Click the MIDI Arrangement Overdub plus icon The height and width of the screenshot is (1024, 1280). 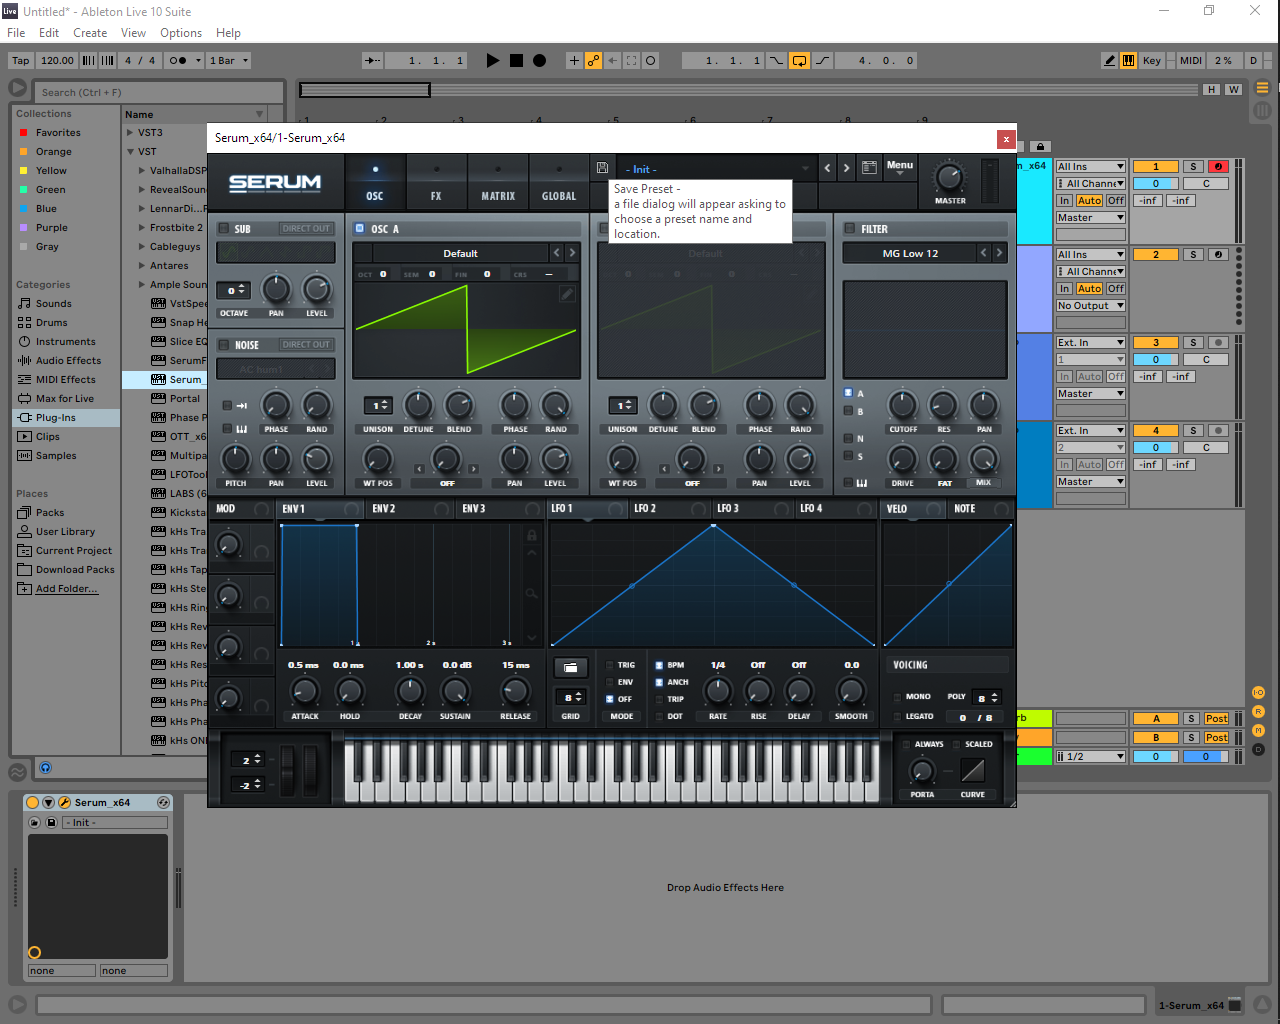pyautogui.click(x=574, y=60)
